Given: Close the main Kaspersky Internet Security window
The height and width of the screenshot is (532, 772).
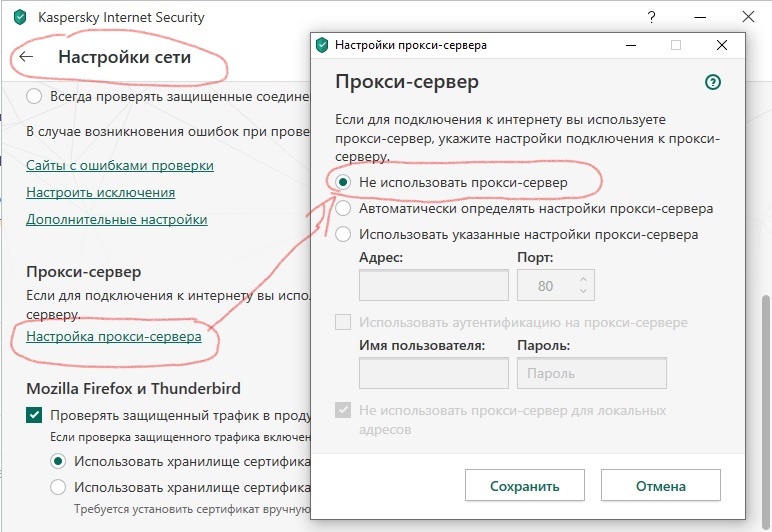Looking at the screenshot, I should pos(748,17).
